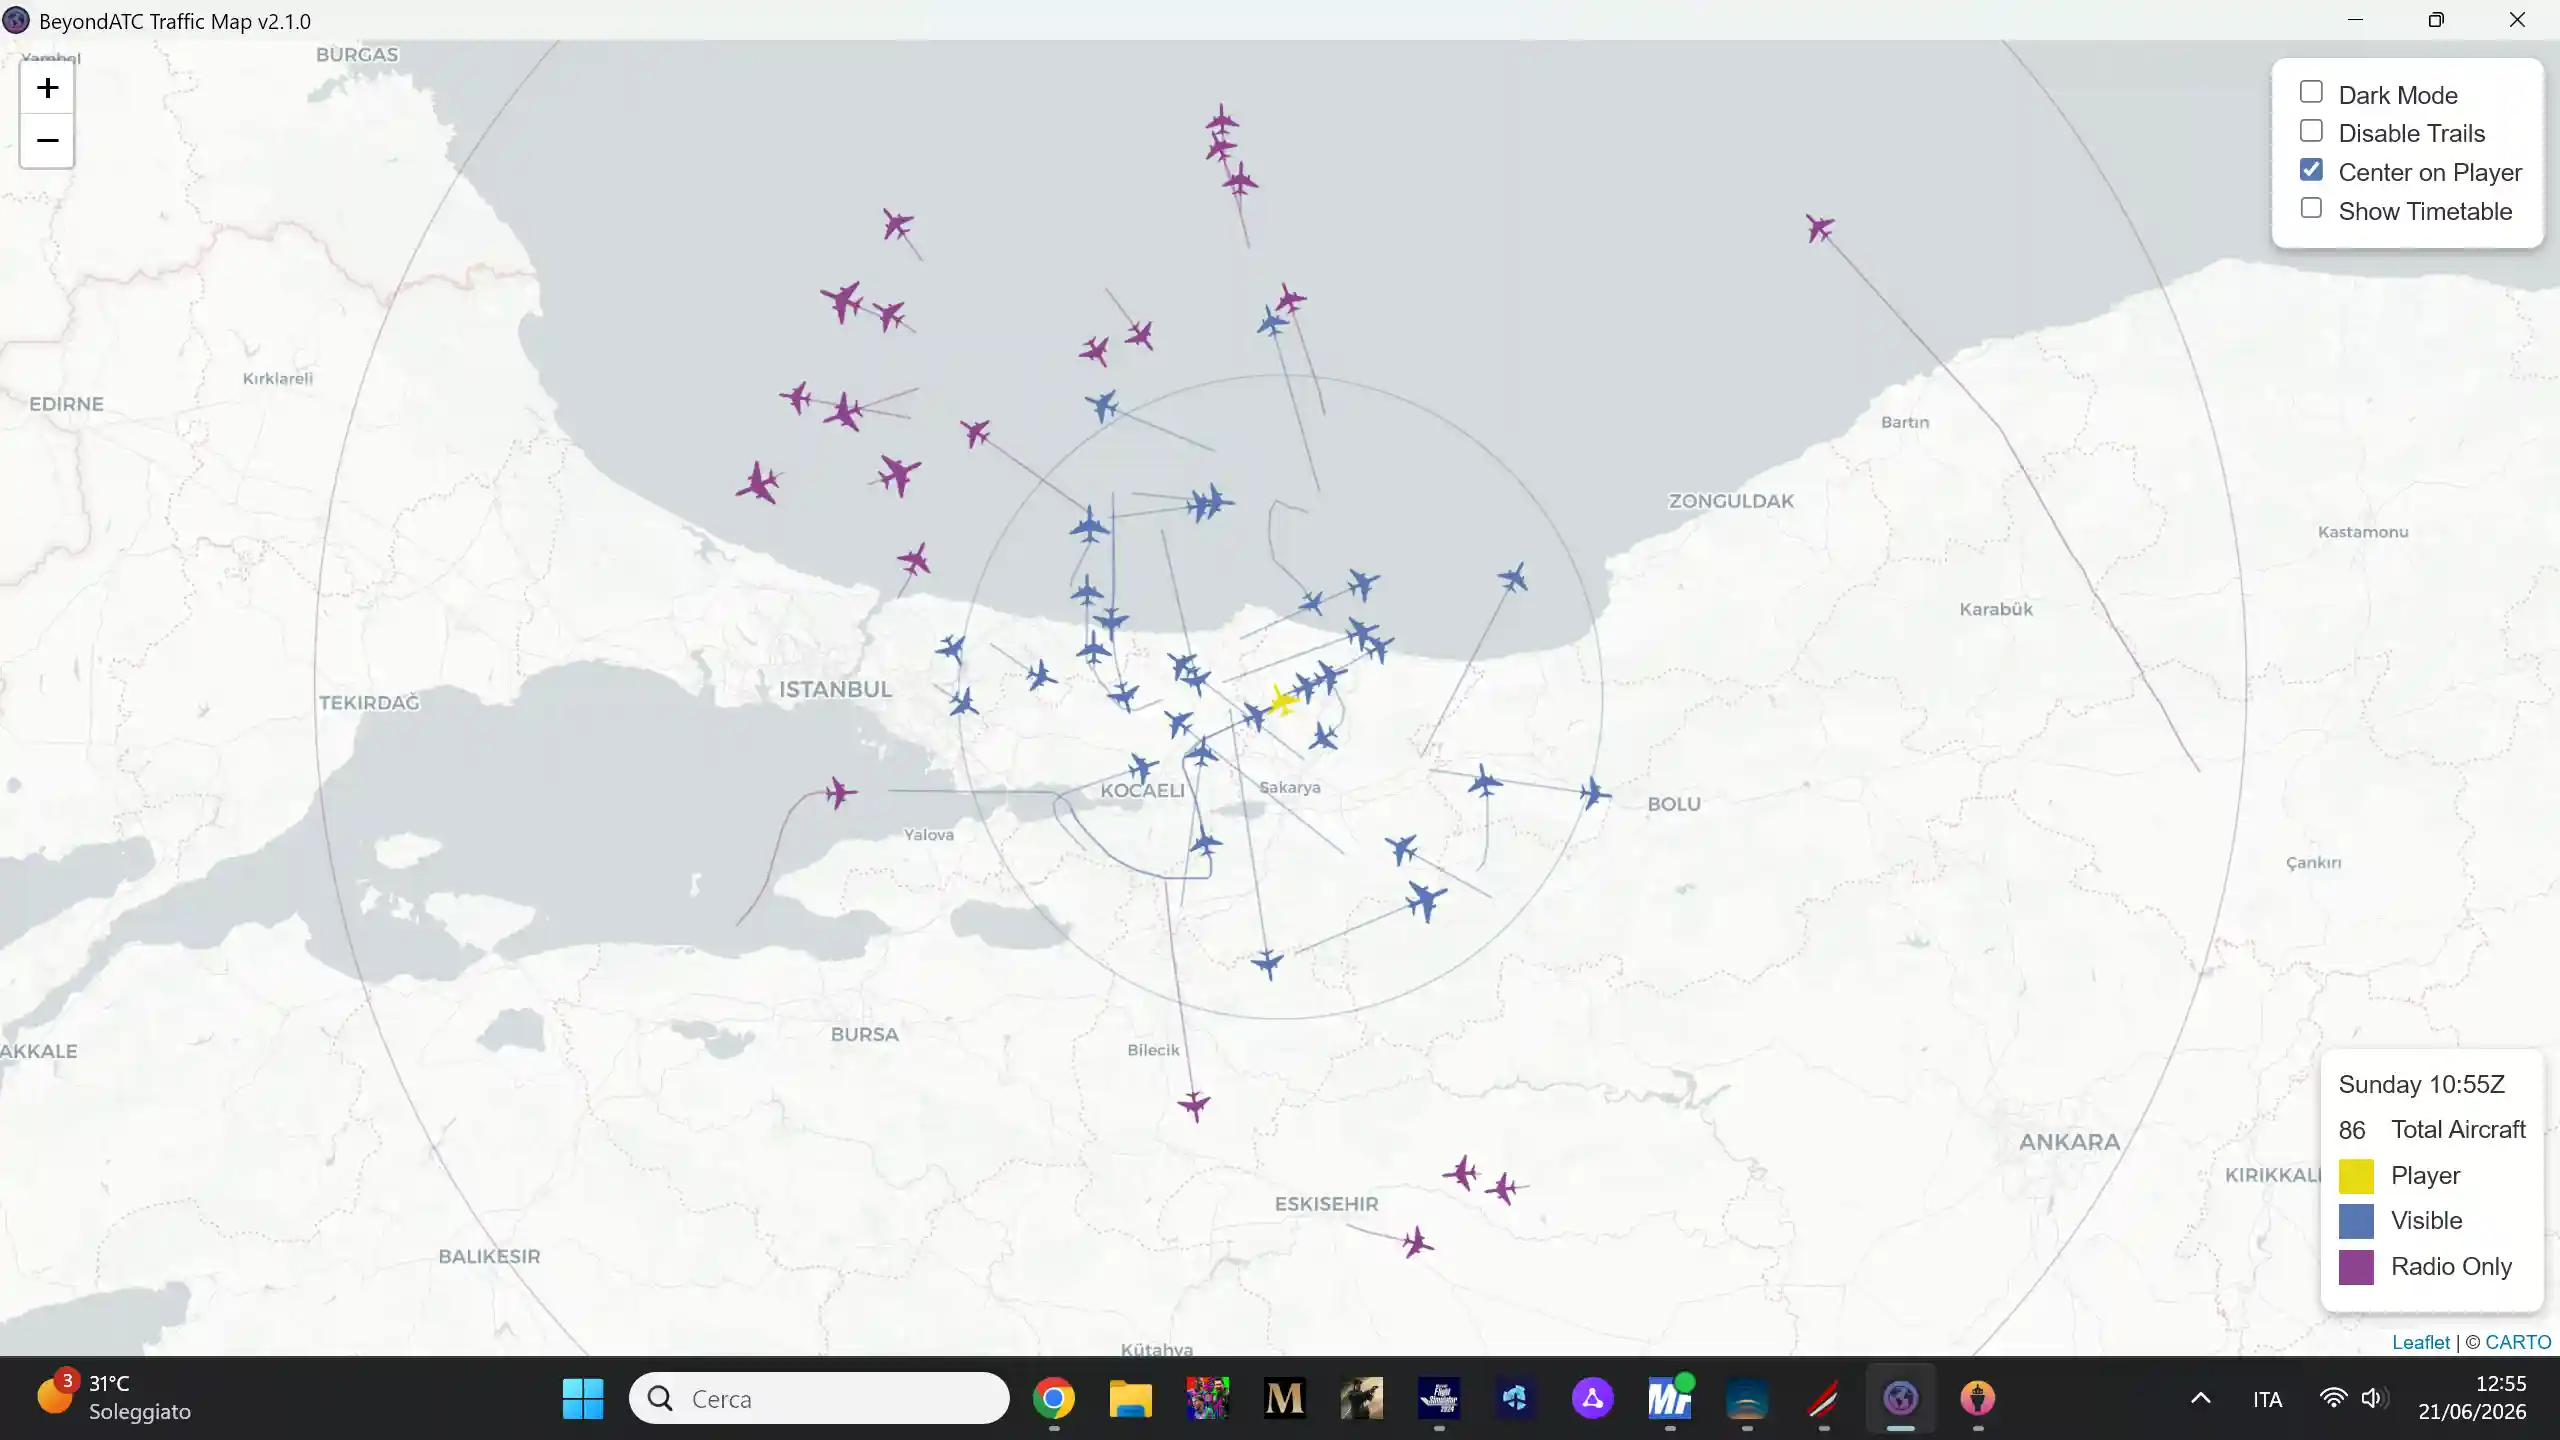Open the control tower app taskbar icon

point(1977,1398)
